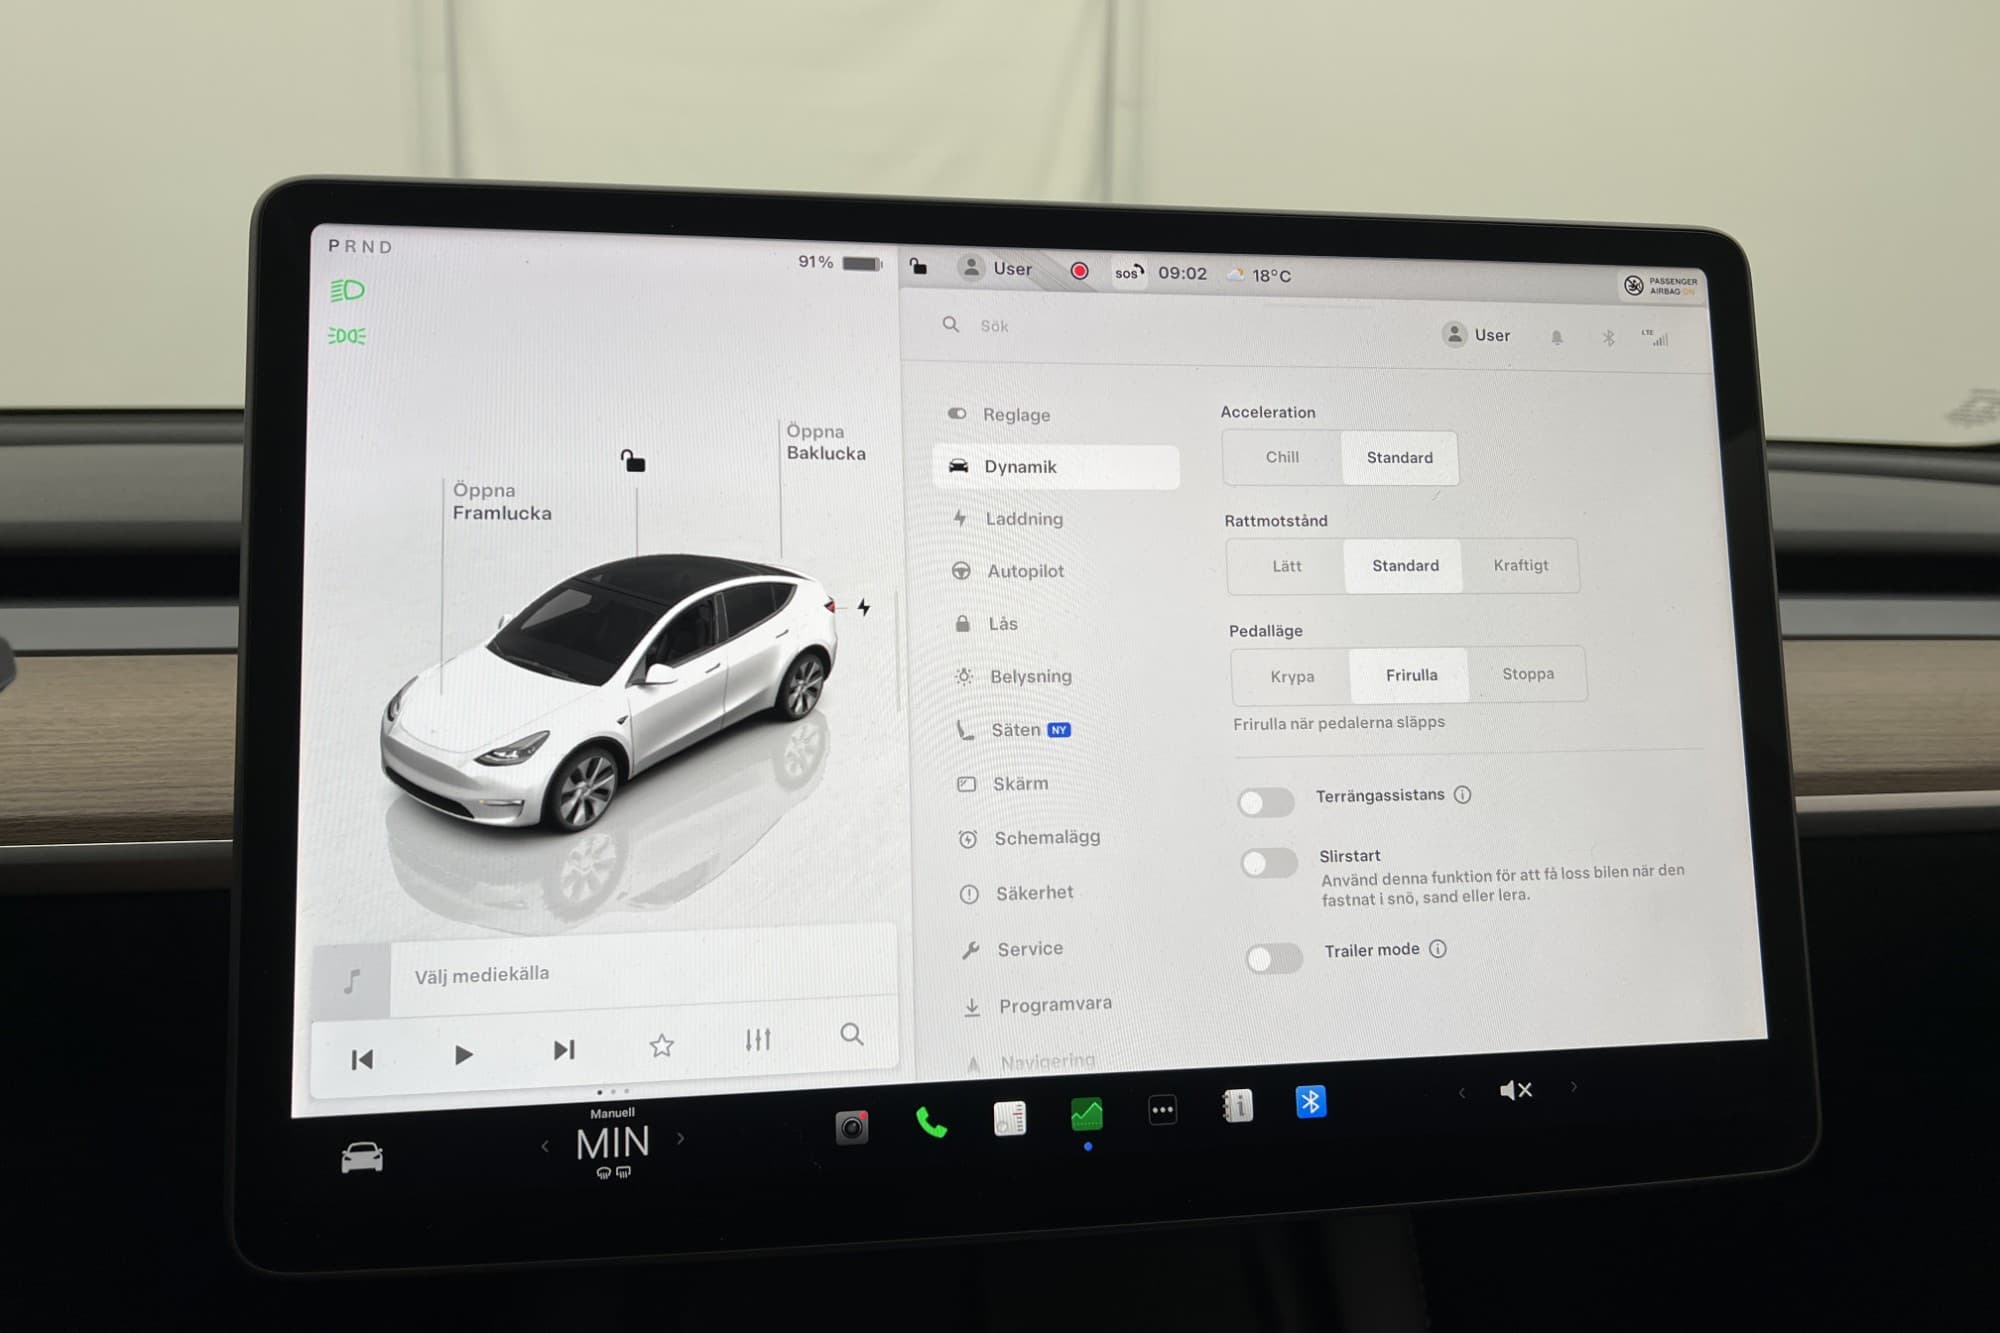Set Pedalläge to Stoppa
Screen dimensions: 2000x1333
[x=1528, y=674]
